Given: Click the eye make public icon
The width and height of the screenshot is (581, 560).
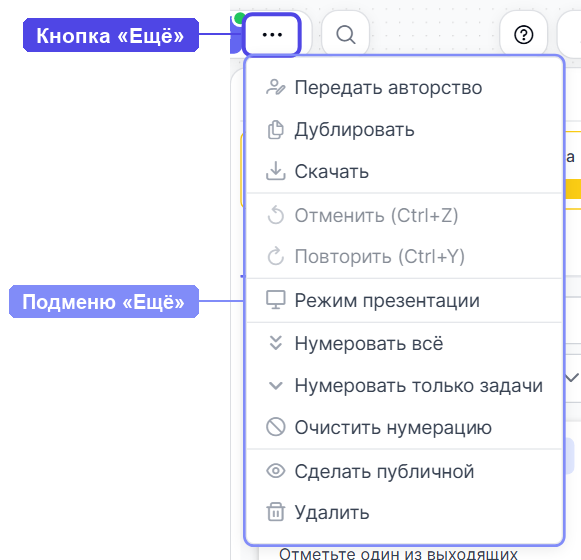Looking at the screenshot, I should [x=276, y=471].
